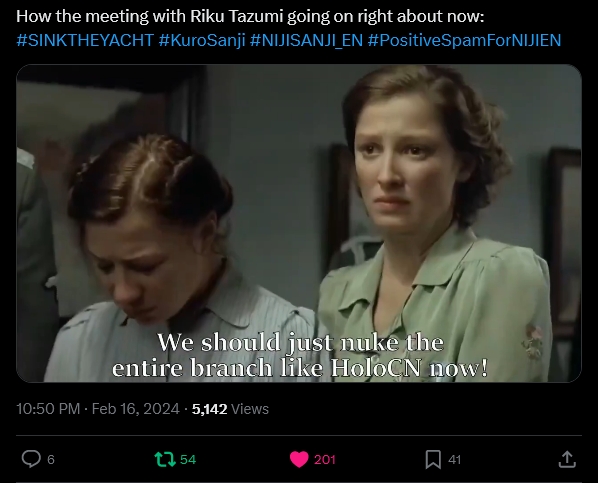Open the embedded video thumbnail
This screenshot has height=483, width=598.
299,223
